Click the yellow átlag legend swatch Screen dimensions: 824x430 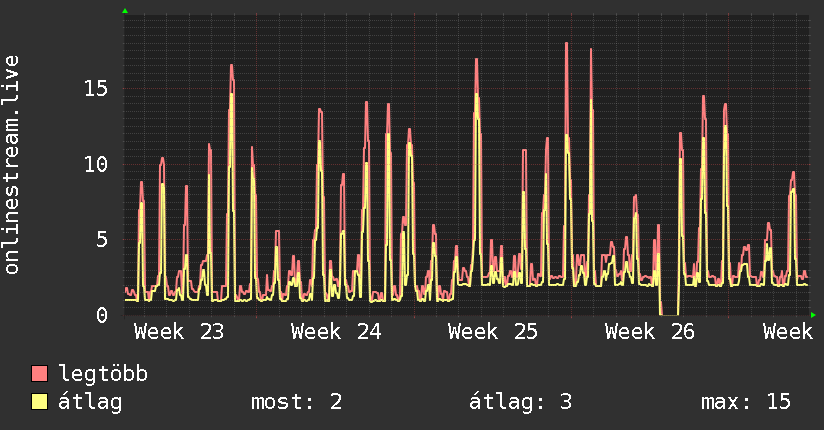tap(39, 401)
